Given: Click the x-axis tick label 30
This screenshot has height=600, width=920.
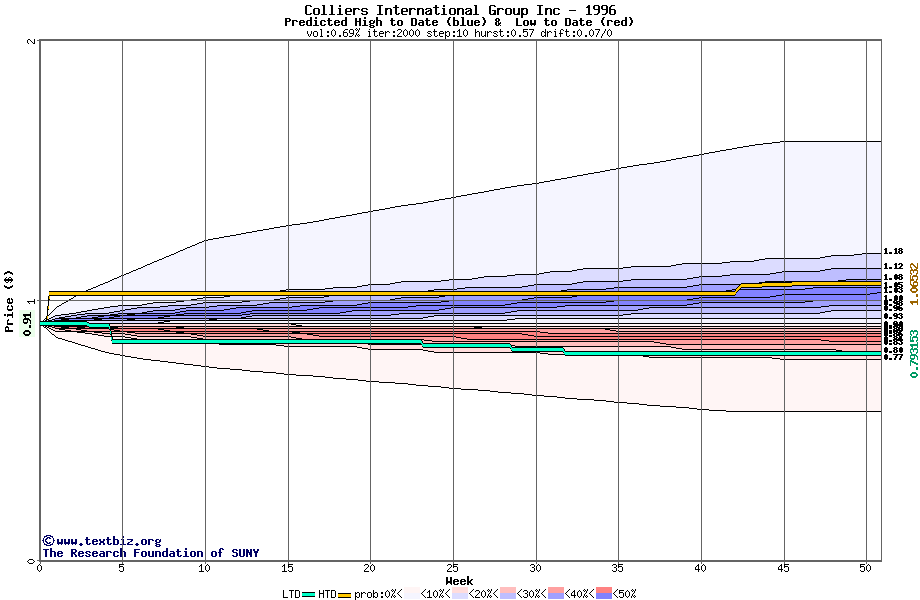Looking at the screenshot, I should (x=535, y=568).
